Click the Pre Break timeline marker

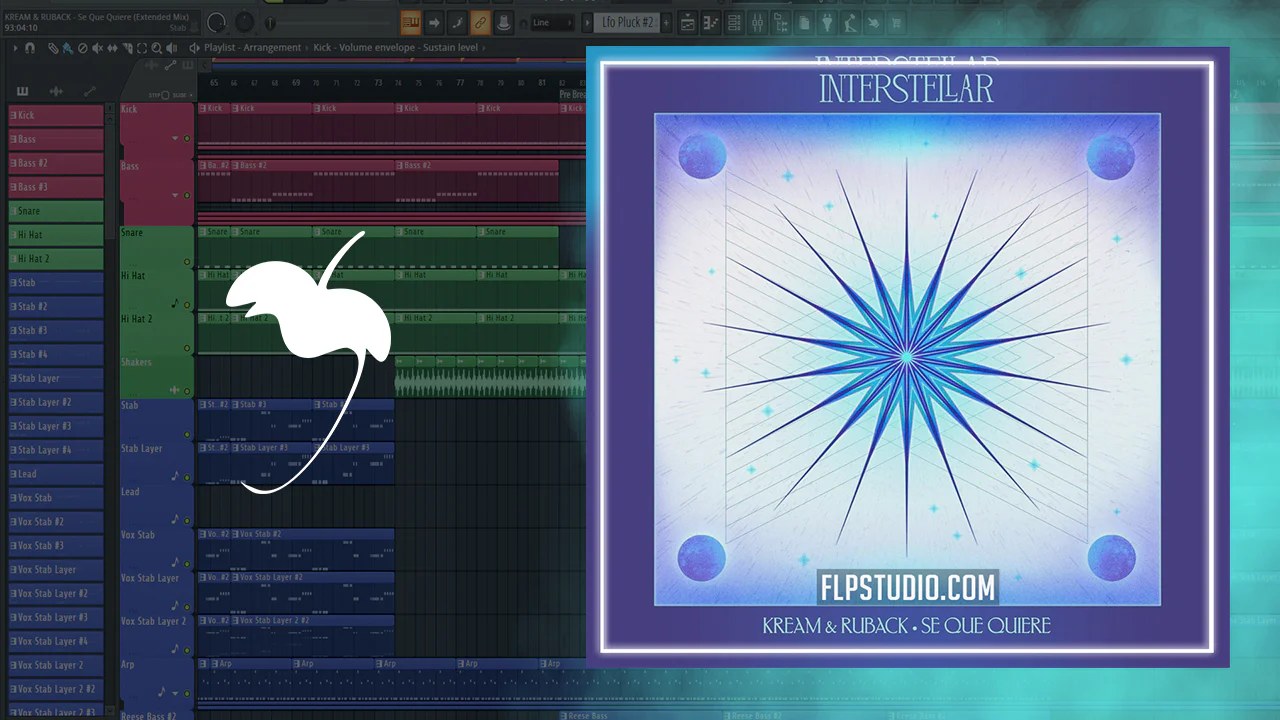click(571, 94)
